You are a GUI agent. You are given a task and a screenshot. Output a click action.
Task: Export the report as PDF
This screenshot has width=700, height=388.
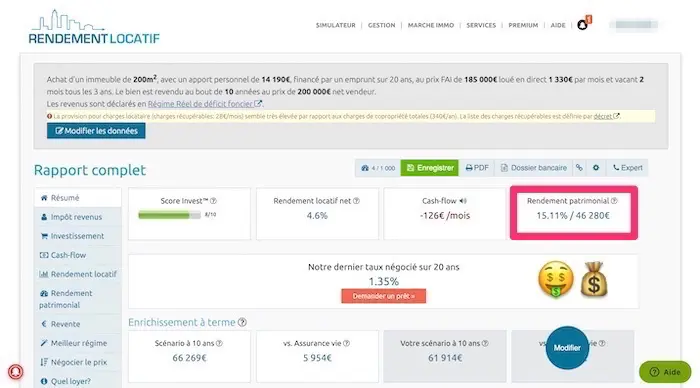(x=477, y=168)
